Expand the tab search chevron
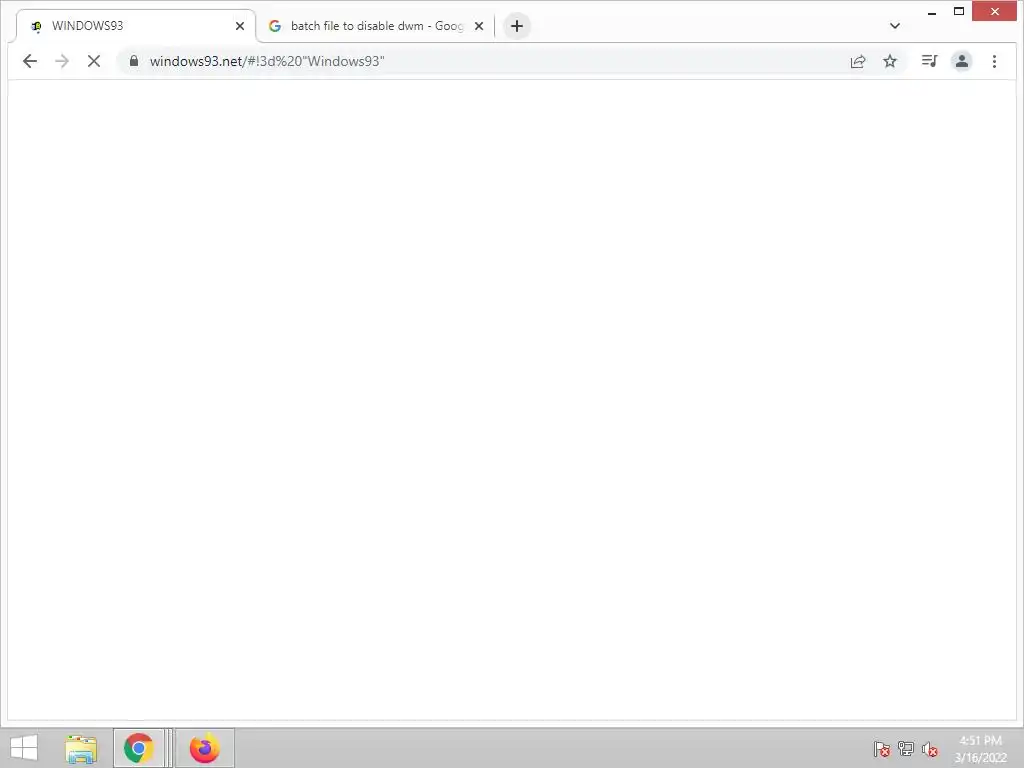 pyautogui.click(x=895, y=26)
